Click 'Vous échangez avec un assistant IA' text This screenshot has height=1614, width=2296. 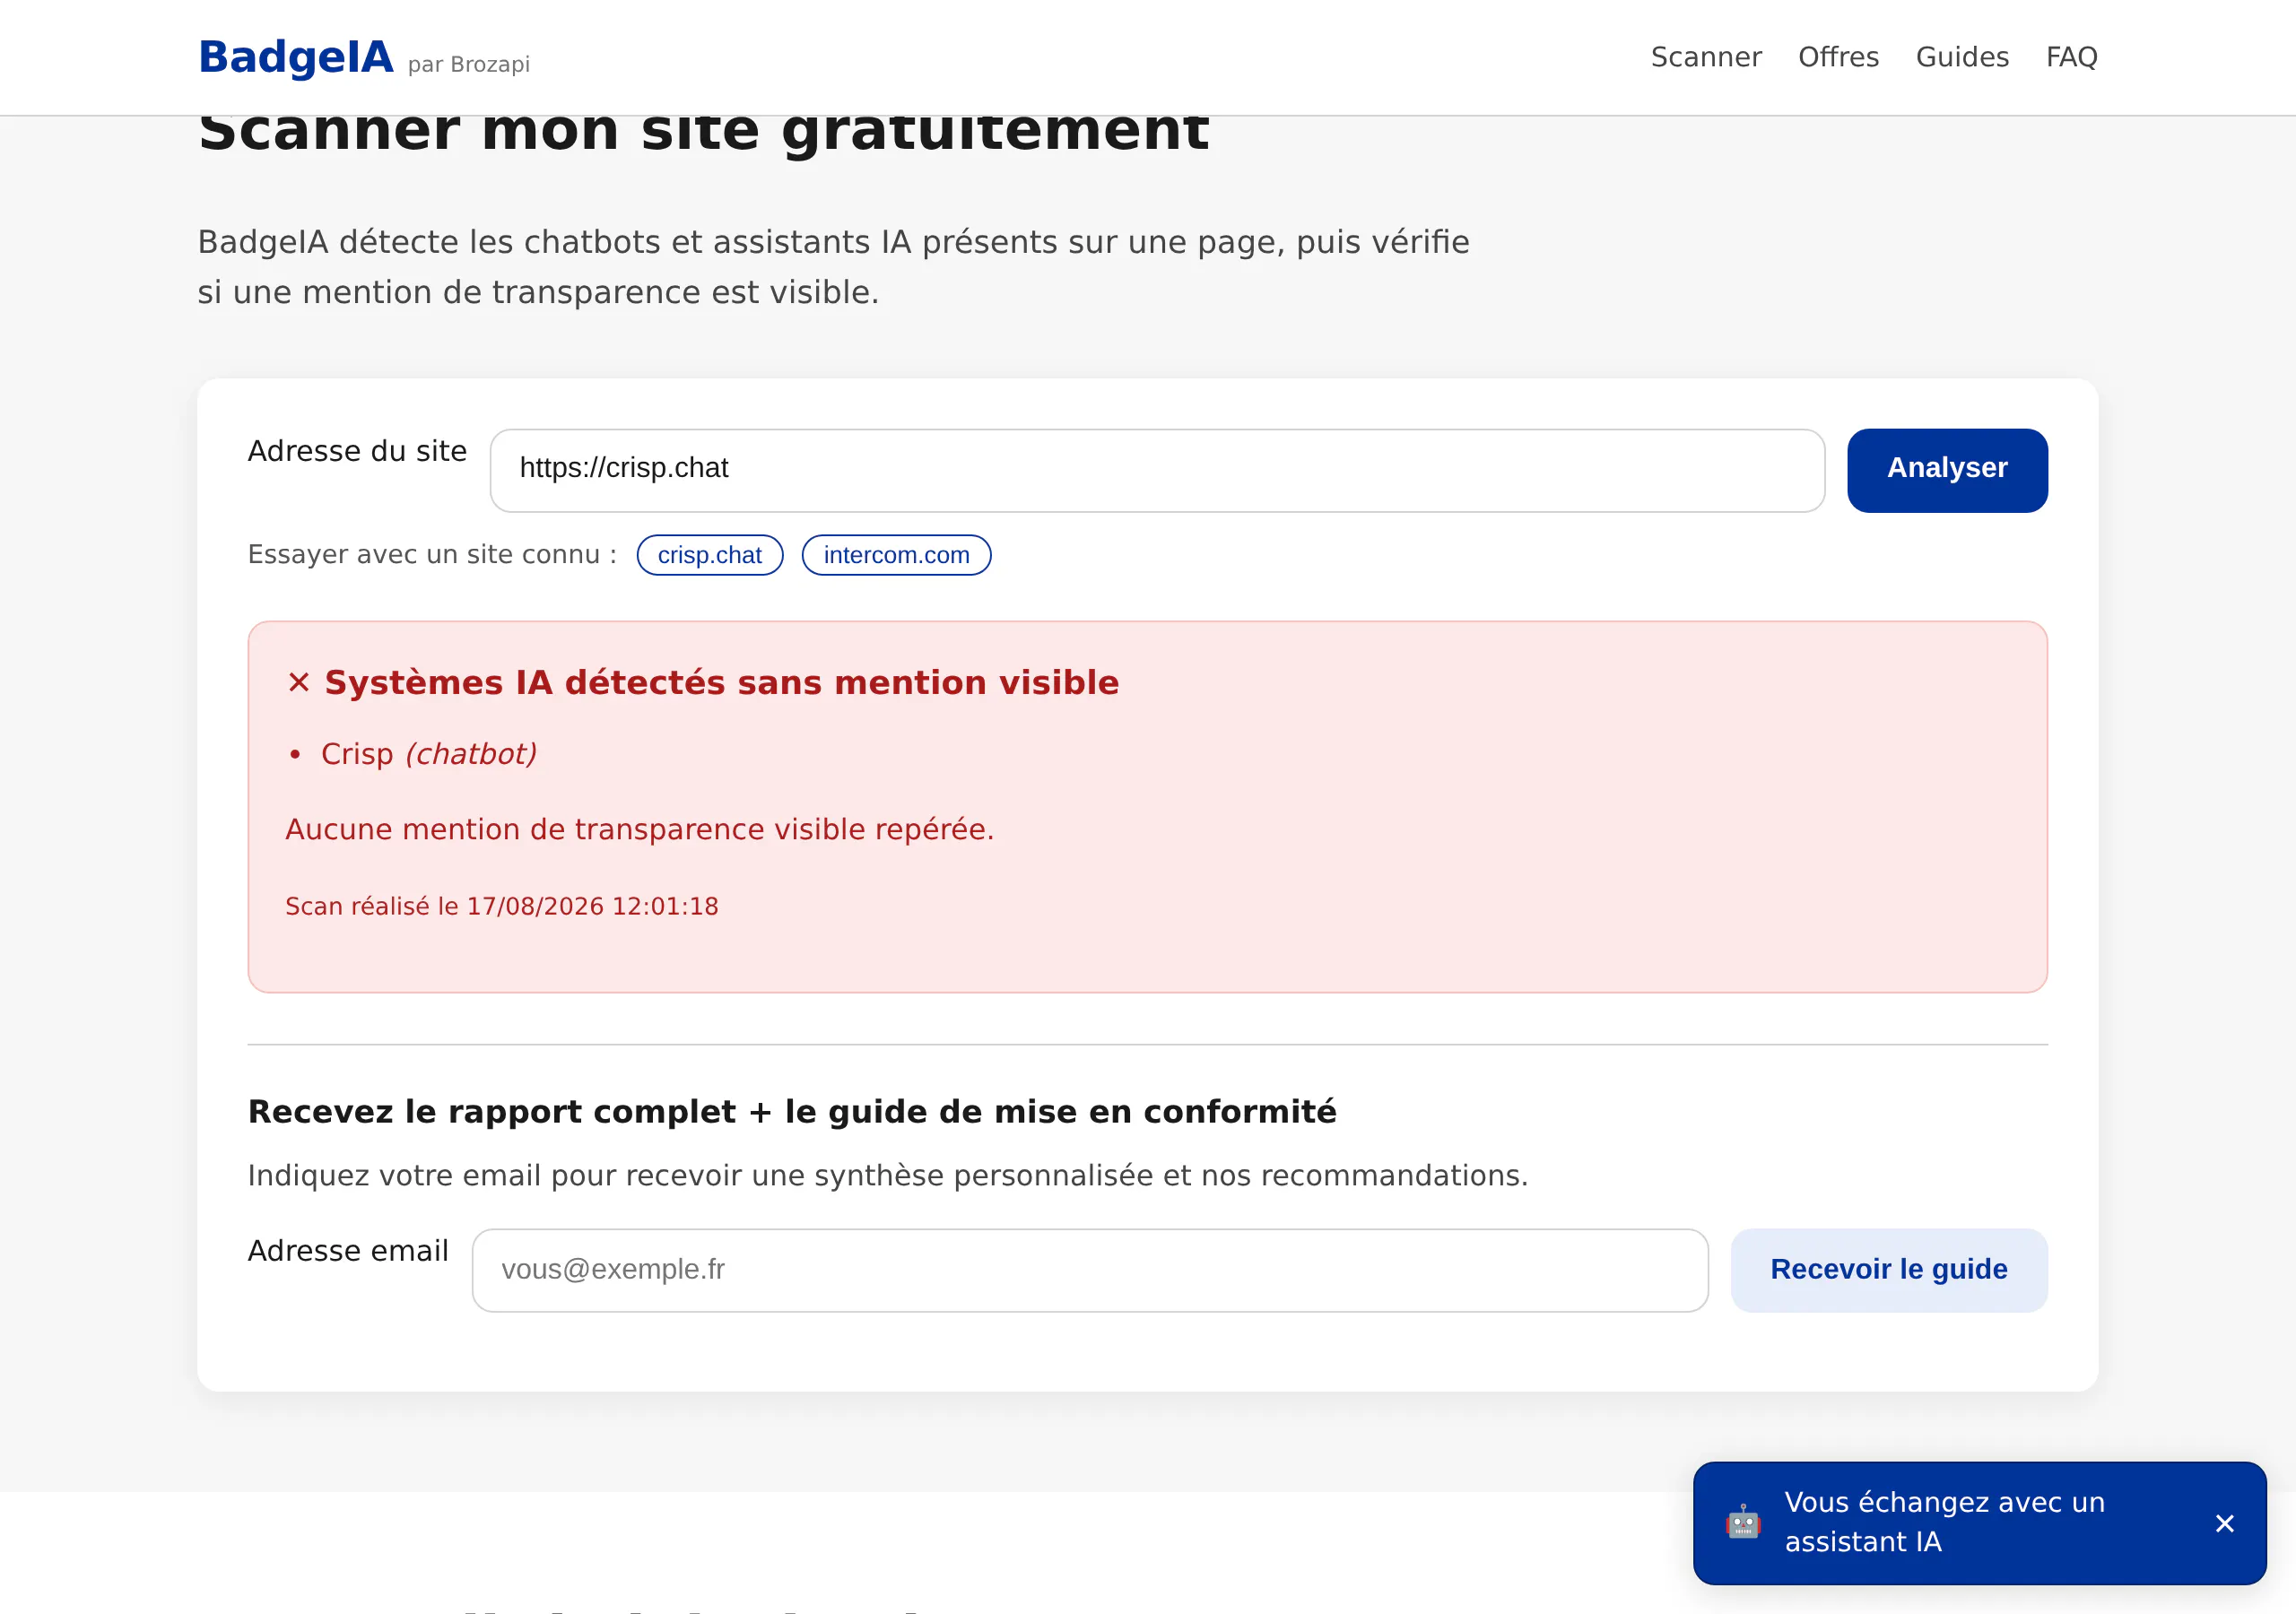1944,1522
